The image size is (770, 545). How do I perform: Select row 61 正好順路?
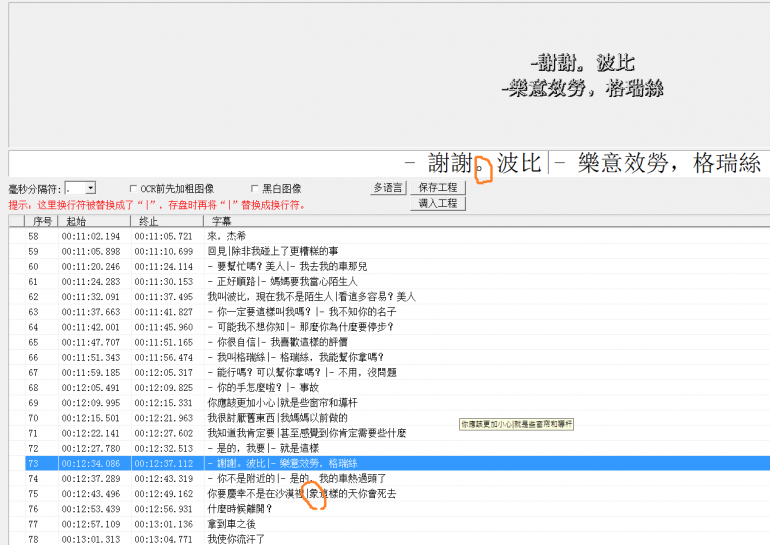coord(397,282)
